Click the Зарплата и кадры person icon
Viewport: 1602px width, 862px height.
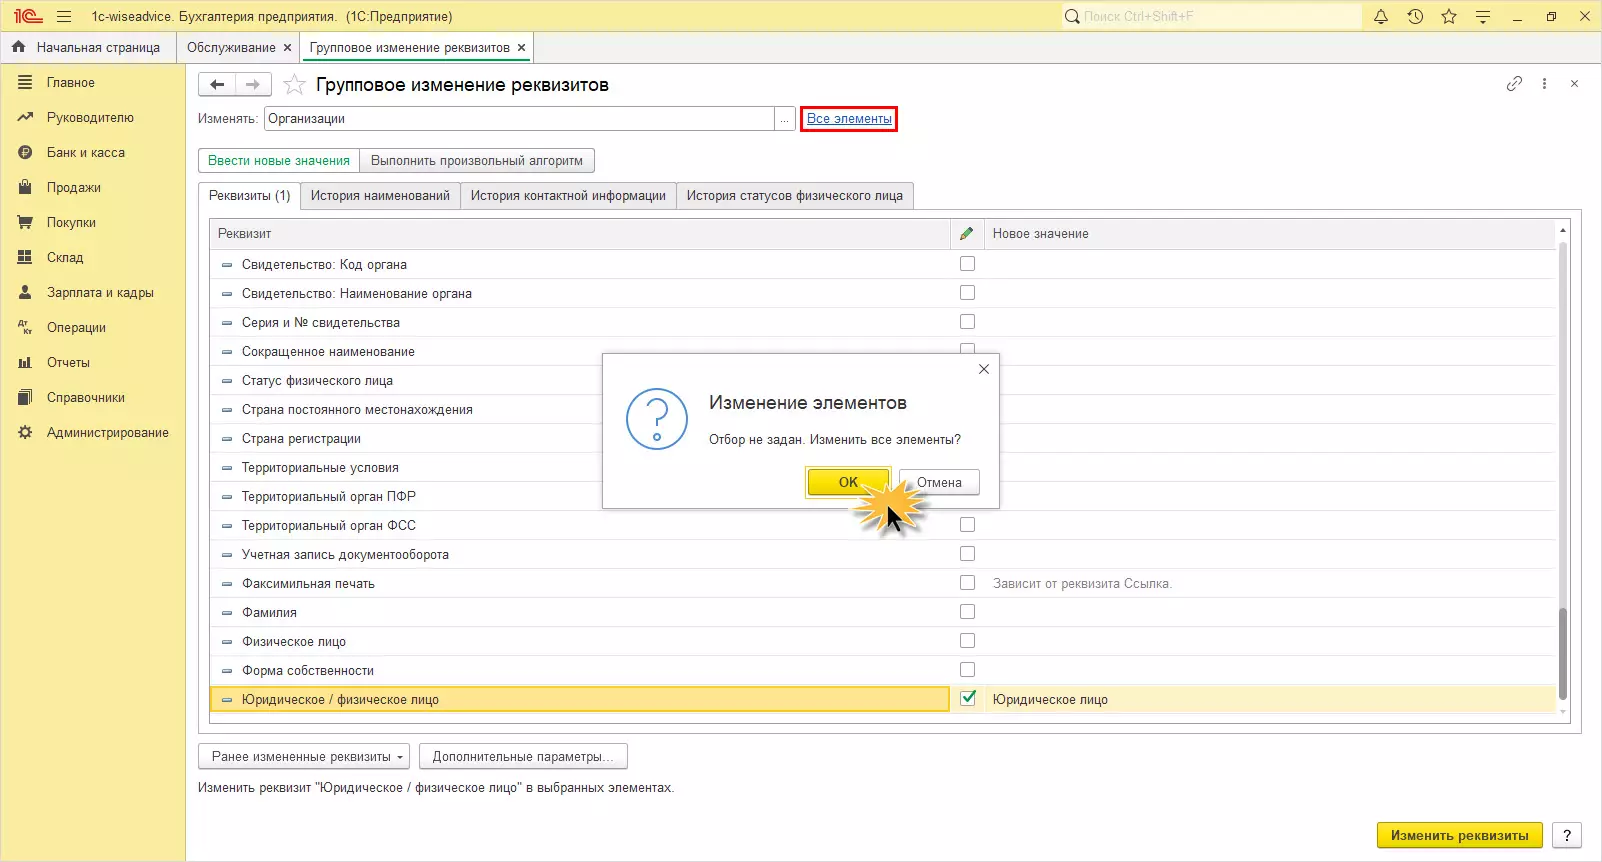pos(25,293)
